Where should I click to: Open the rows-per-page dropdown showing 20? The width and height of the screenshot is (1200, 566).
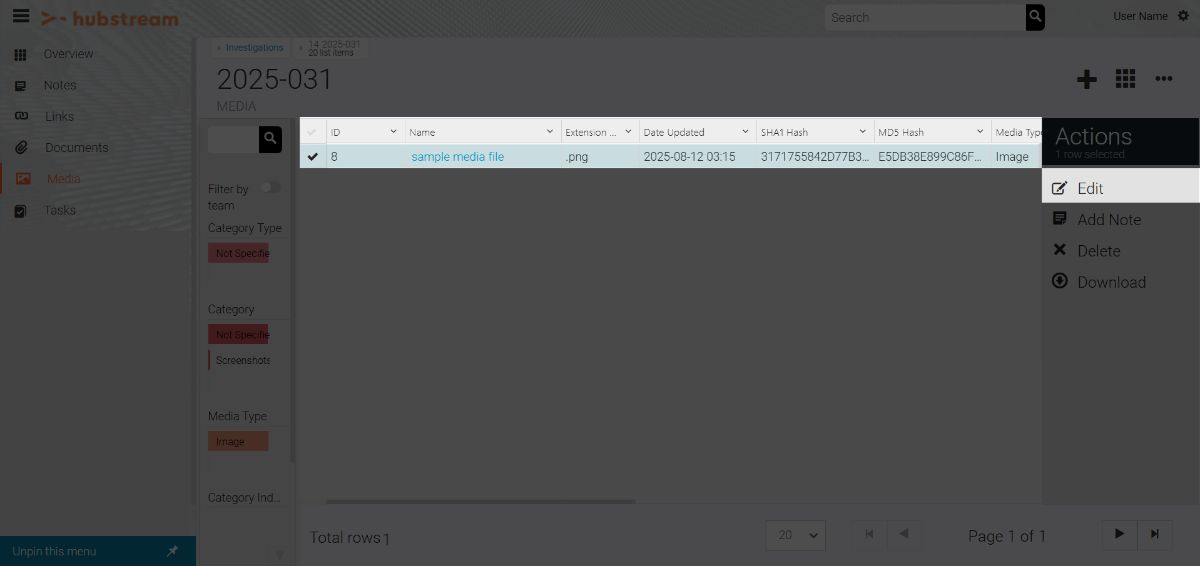(795, 535)
